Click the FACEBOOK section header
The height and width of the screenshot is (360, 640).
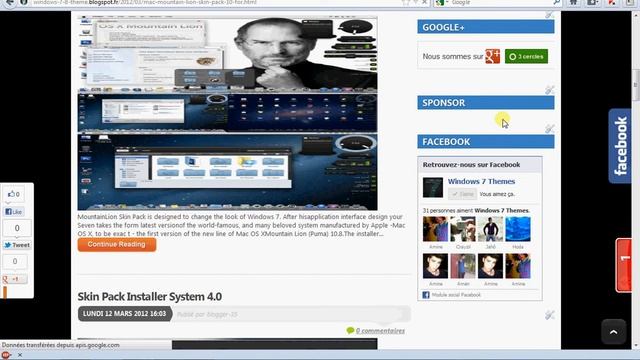click(x=486, y=142)
